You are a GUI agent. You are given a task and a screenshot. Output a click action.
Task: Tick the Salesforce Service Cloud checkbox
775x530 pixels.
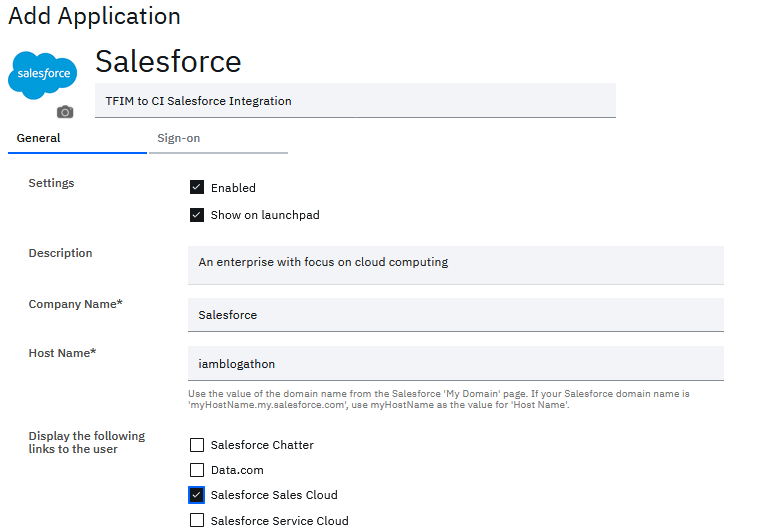197,520
